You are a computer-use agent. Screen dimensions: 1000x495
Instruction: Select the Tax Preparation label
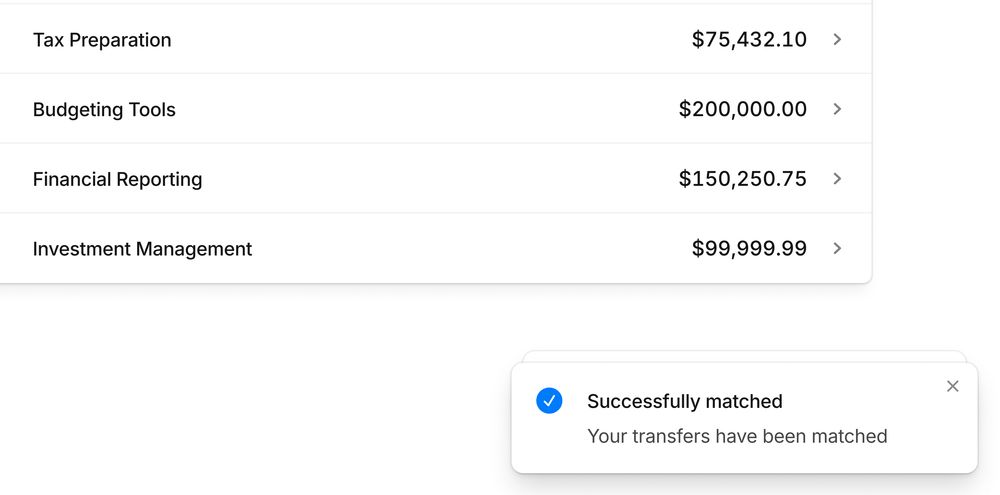(102, 40)
